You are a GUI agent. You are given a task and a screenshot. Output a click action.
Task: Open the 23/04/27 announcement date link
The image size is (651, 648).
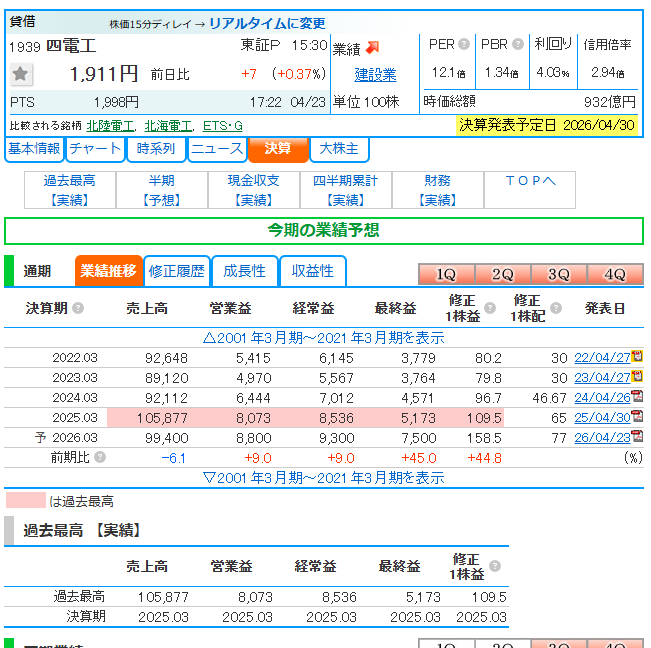pyautogui.click(x=602, y=377)
